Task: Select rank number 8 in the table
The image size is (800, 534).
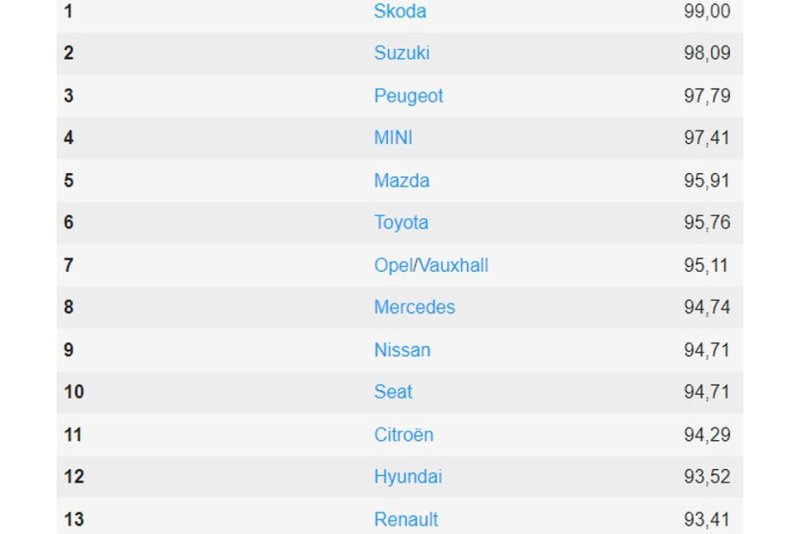Action: (69, 308)
